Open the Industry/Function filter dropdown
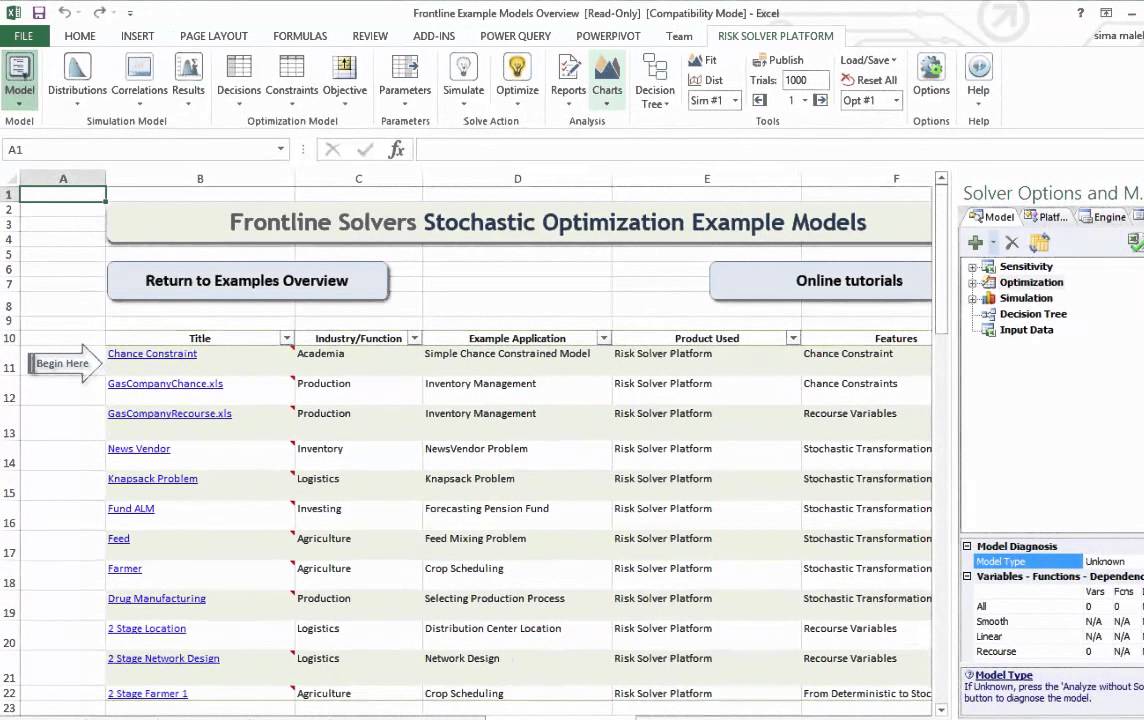 [414, 338]
